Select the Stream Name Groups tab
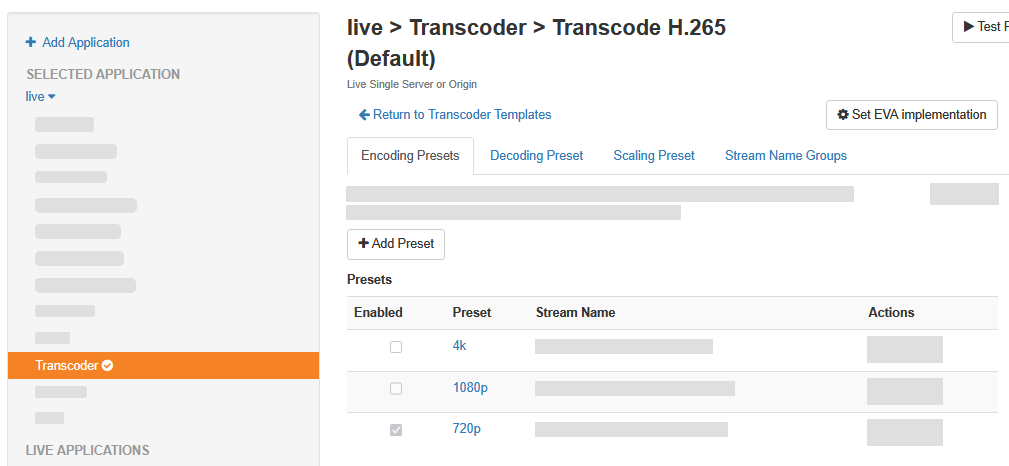The image size is (1009, 466). (785, 156)
